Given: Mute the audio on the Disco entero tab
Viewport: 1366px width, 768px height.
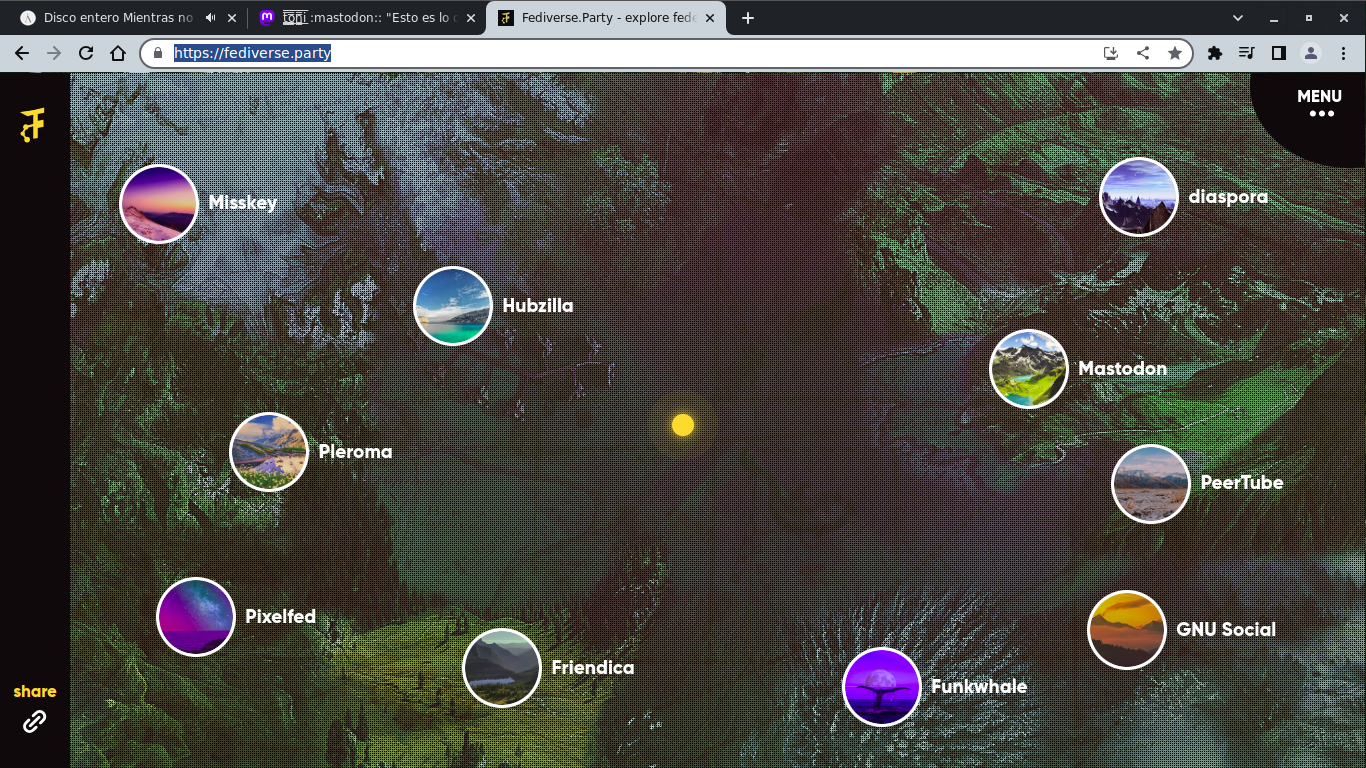Looking at the screenshot, I should pyautogui.click(x=211, y=18).
